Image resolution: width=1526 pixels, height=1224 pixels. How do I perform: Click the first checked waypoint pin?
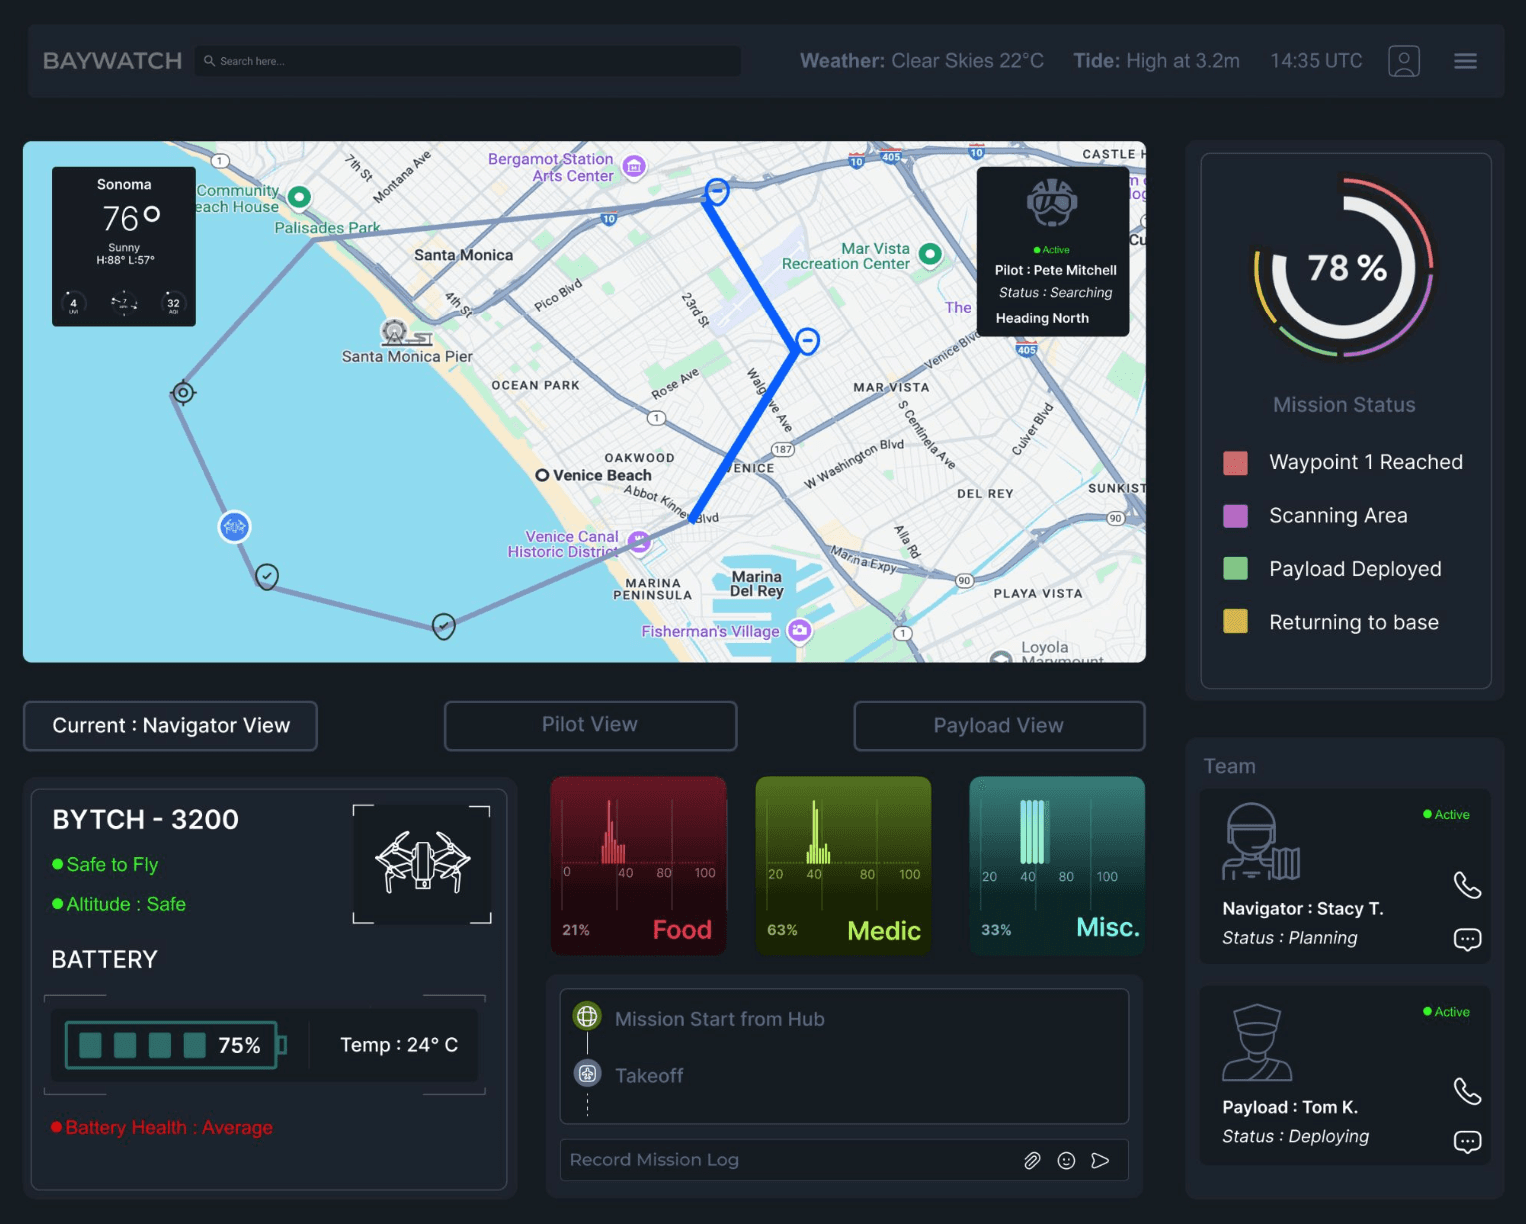coord(267,577)
